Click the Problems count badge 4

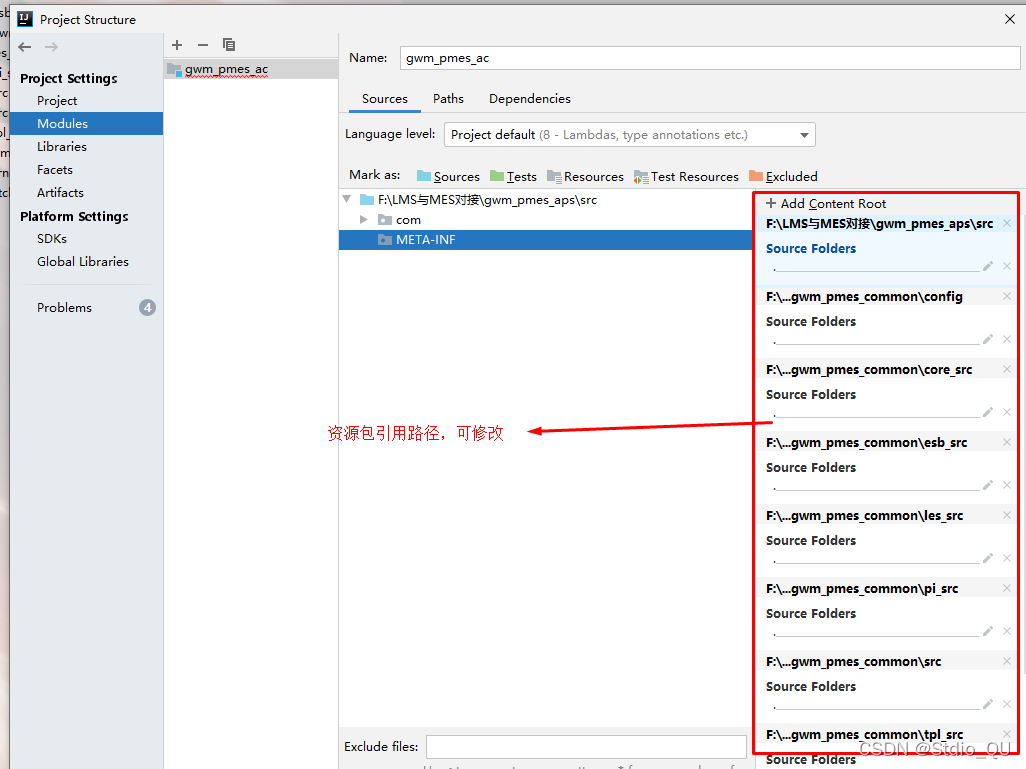147,308
